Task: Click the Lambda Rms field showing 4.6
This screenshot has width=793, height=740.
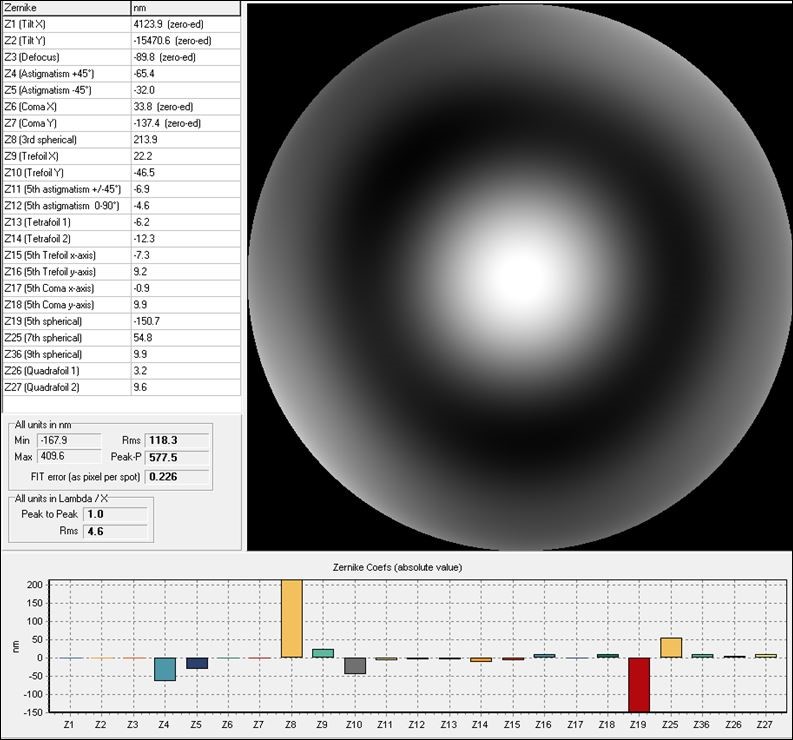Action: click(x=115, y=532)
